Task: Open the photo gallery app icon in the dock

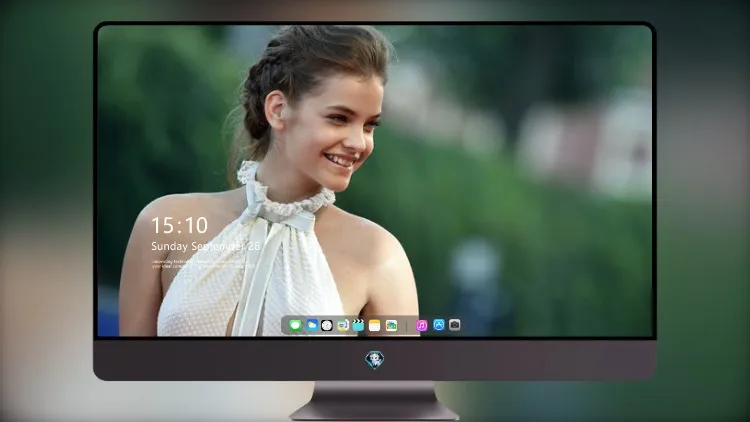Action: [x=391, y=325]
